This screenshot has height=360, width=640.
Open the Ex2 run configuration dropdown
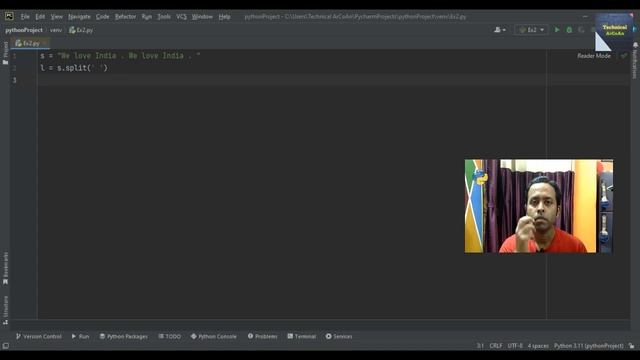531,30
